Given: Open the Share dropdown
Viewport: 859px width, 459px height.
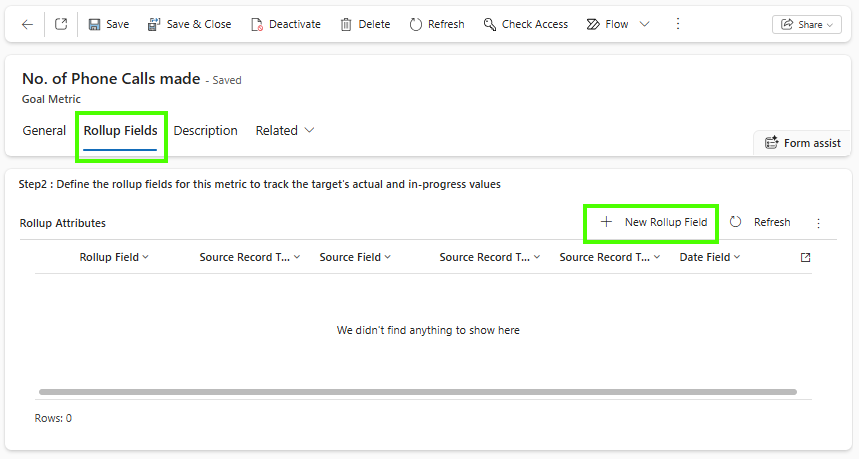Looking at the screenshot, I should pos(806,25).
